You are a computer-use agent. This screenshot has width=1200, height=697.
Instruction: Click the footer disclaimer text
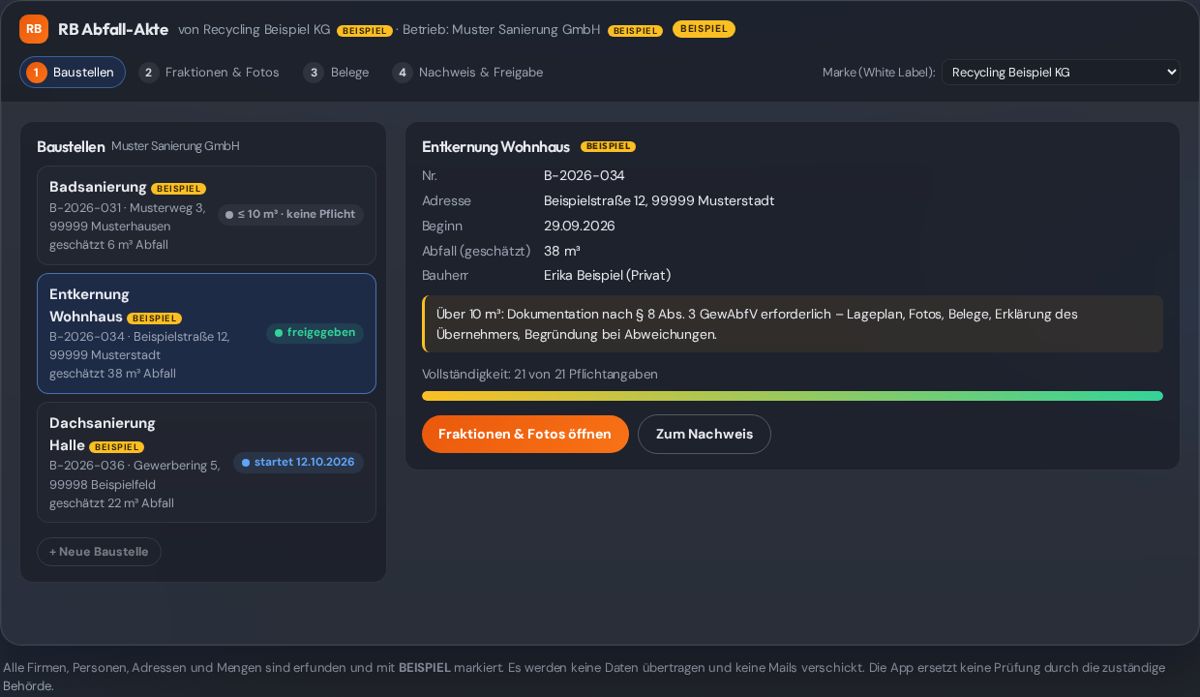click(x=584, y=676)
